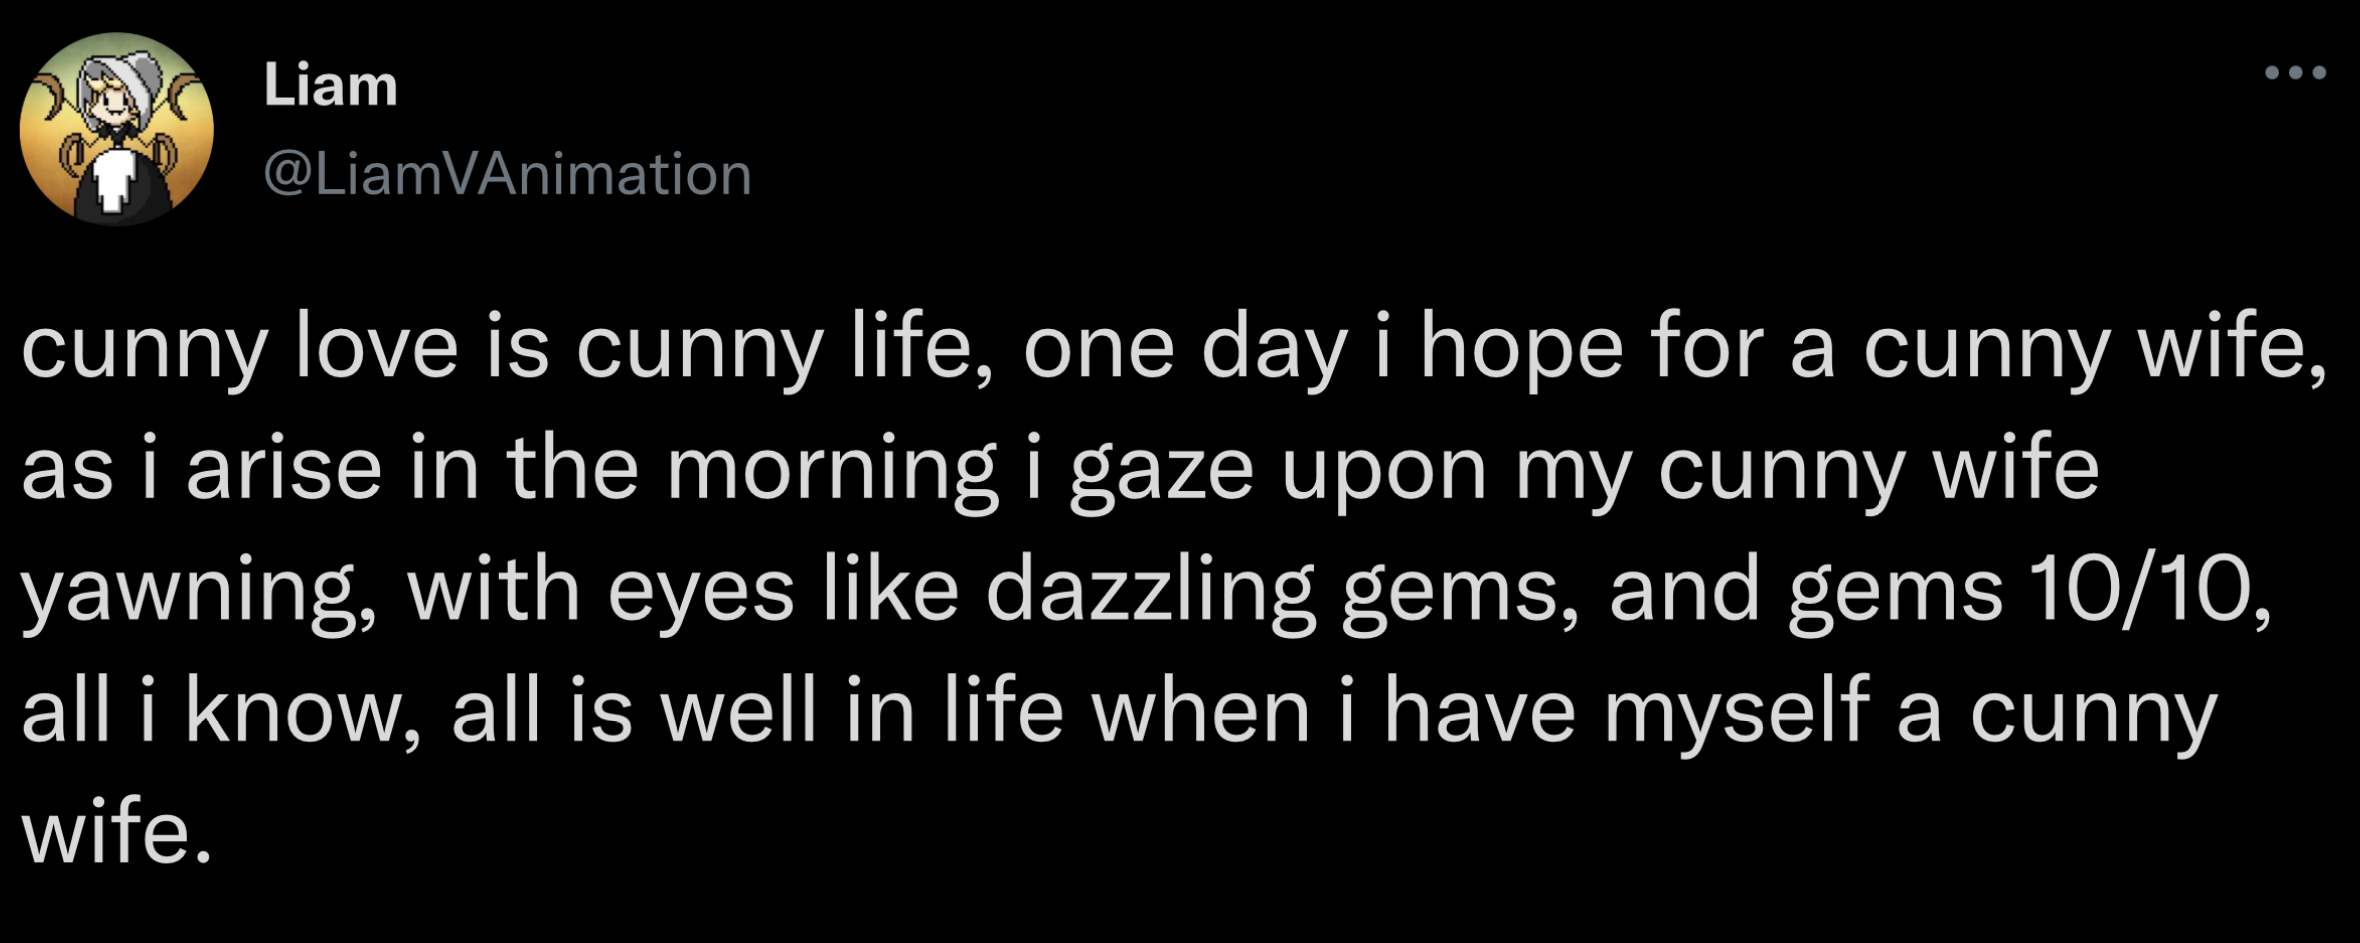Click the @LiamVAnimation handle
Viewport: 2360px width, 943px height.
(x=507, y=174)
